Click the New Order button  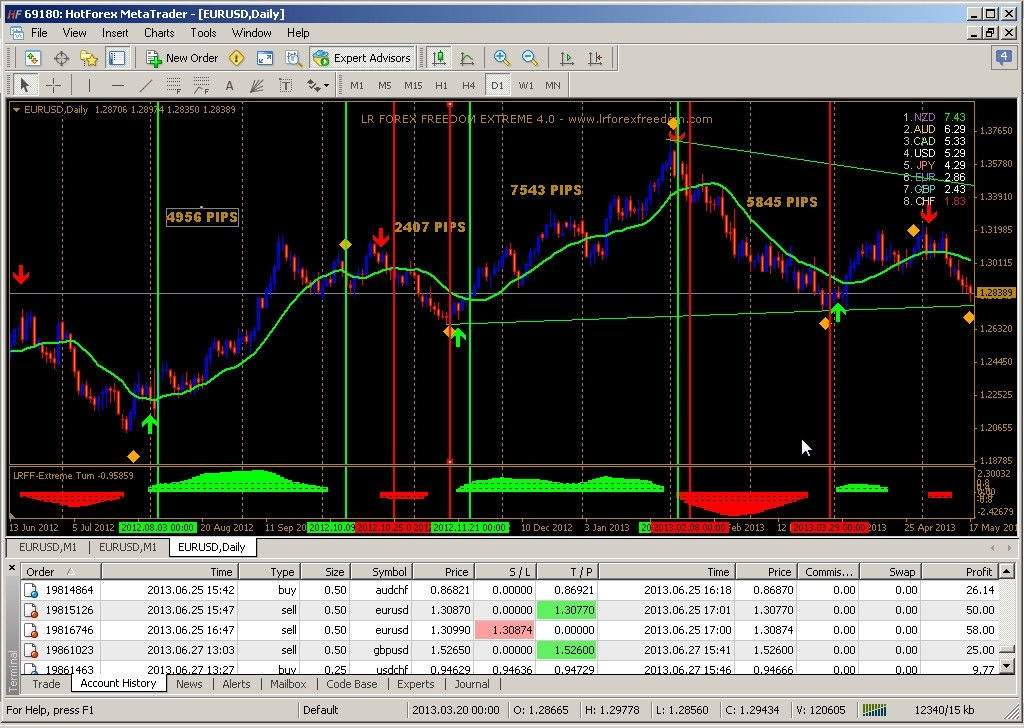(x=182, y=58)
